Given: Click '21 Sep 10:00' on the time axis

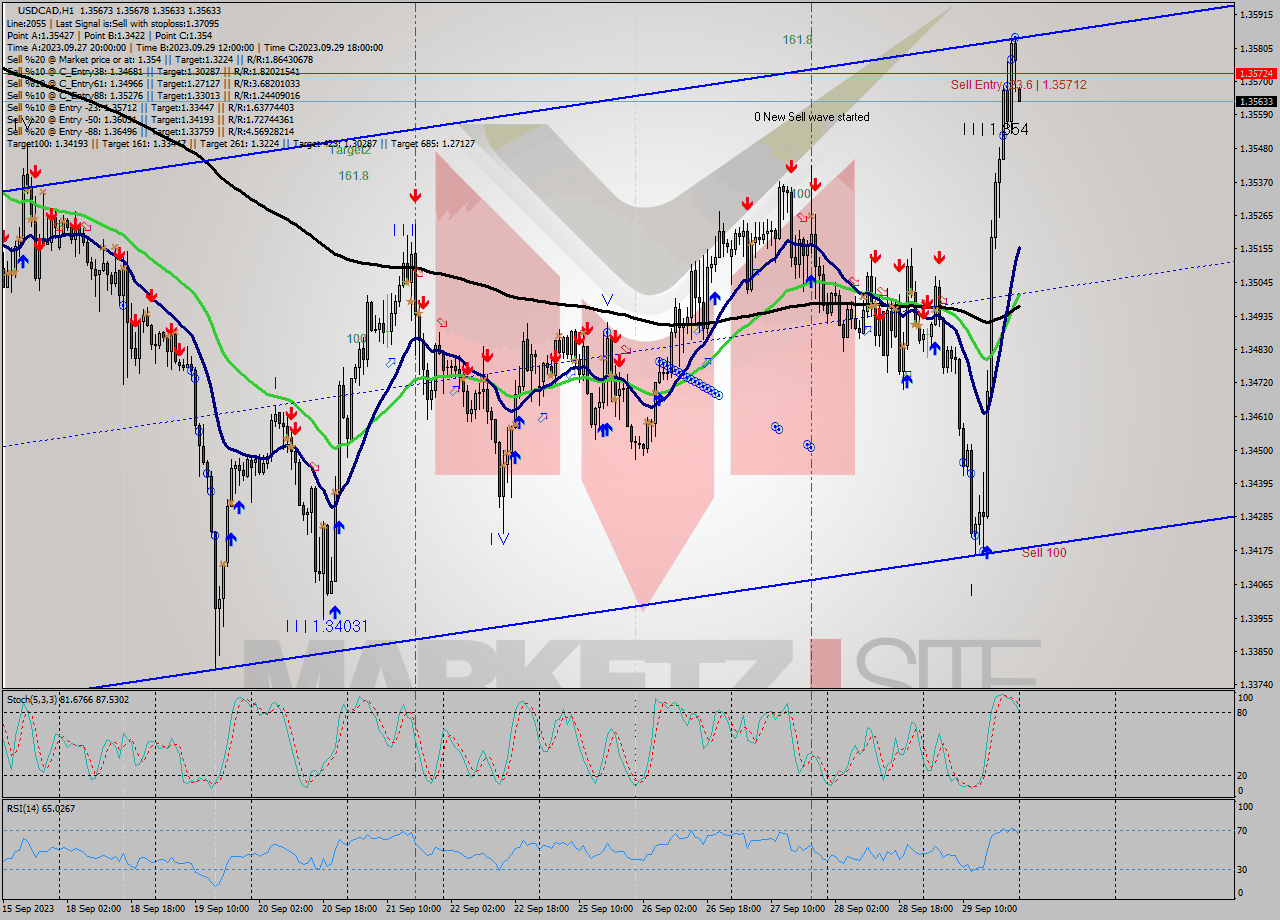Looking at the screenshot, I should 415,909.
